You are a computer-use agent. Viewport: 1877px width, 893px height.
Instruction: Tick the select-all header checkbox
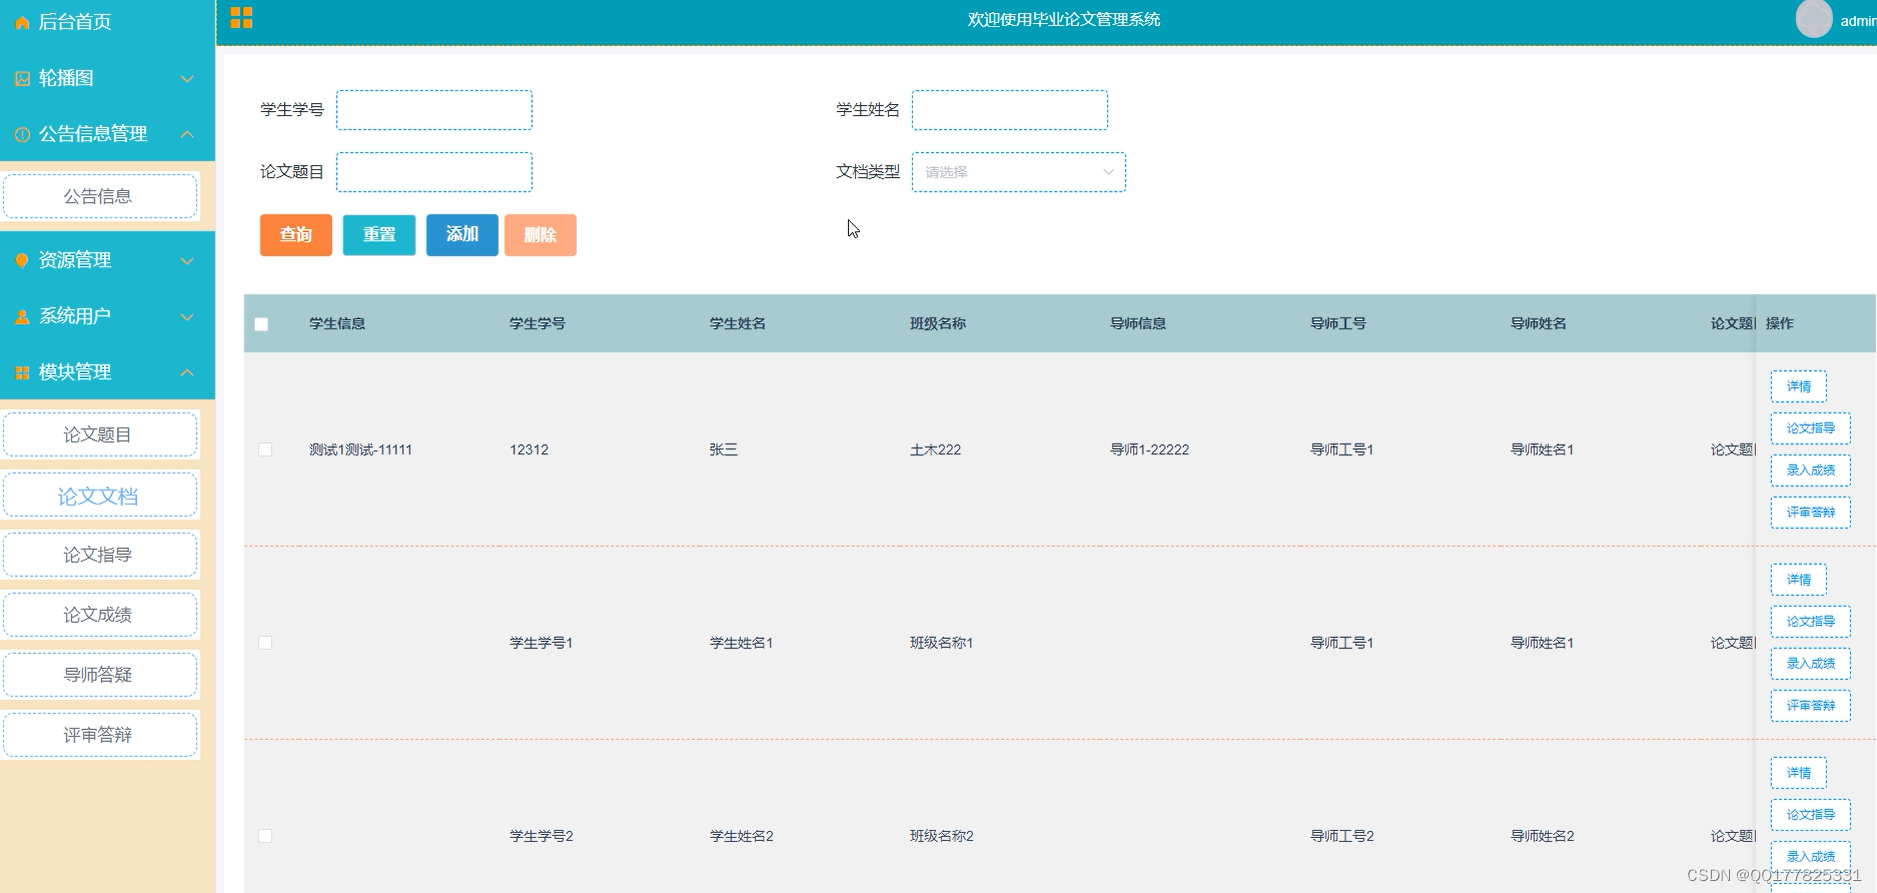click(261, 324)
